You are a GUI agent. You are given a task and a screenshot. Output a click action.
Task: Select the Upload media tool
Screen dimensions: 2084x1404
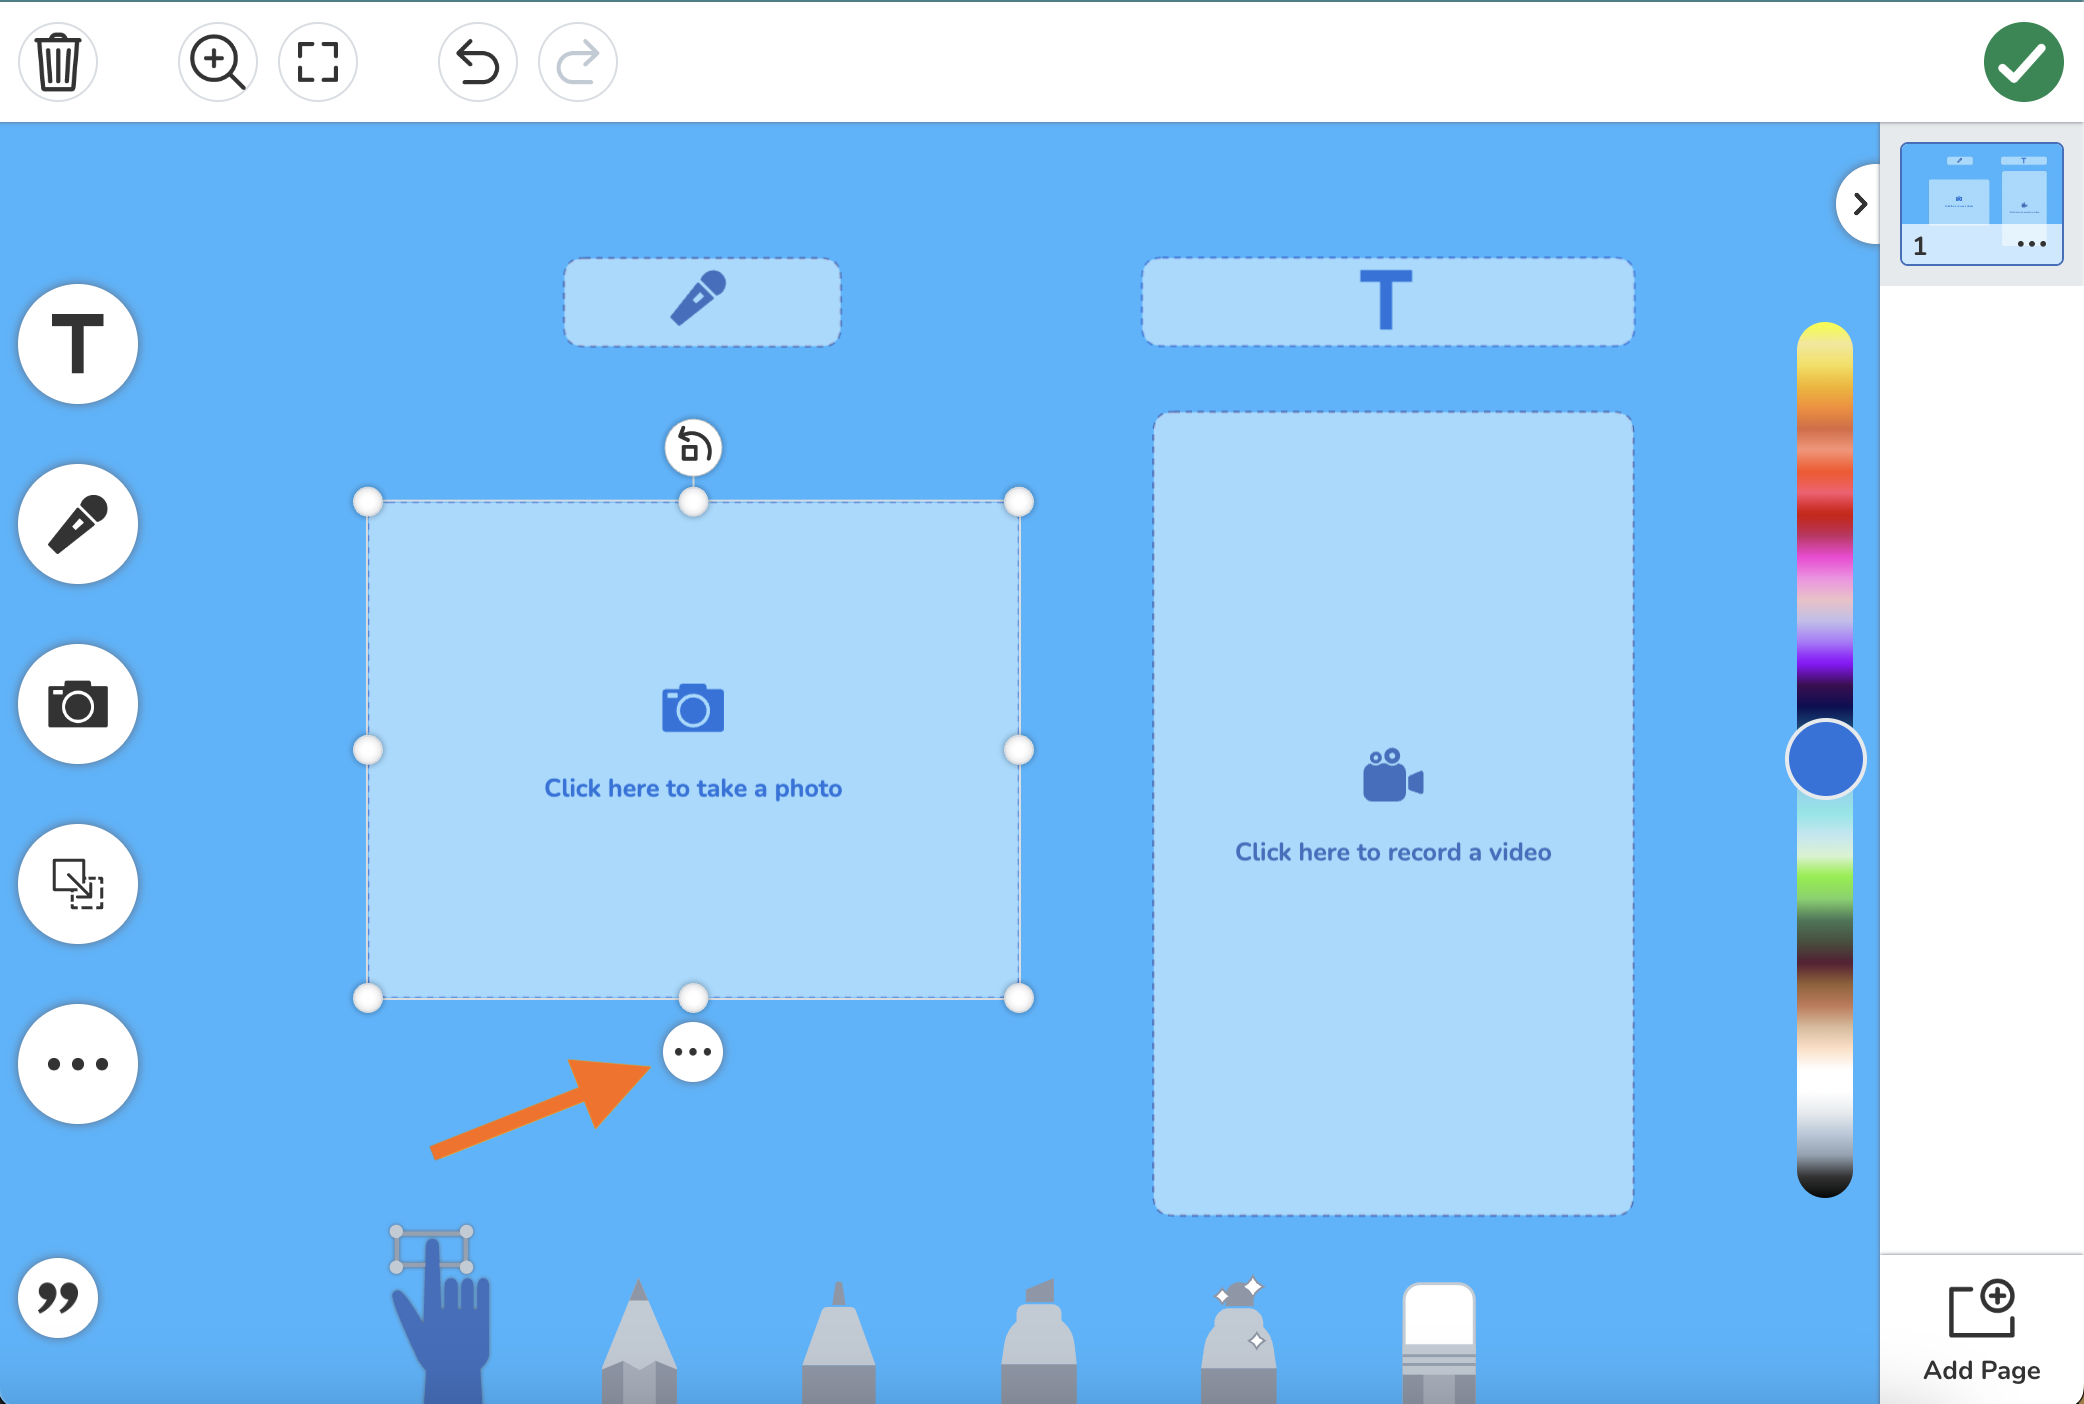77,884
